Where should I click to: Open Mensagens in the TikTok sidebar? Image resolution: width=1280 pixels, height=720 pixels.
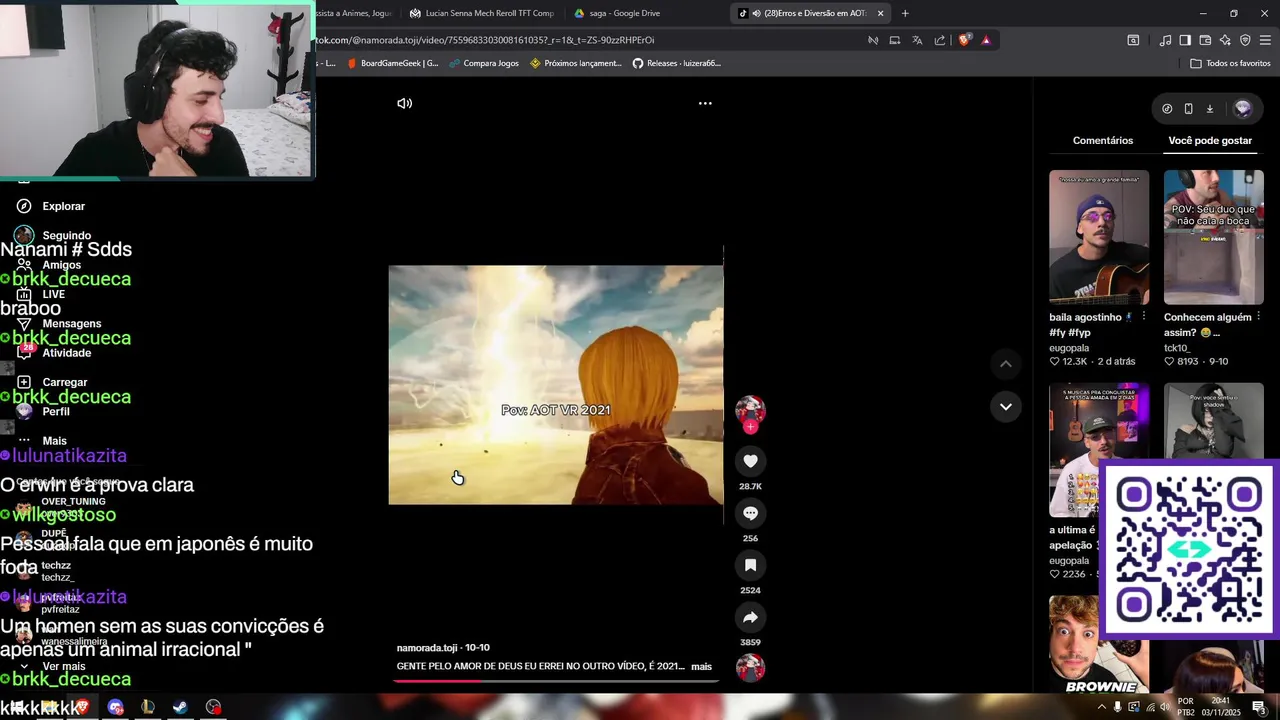(x=59, y=323)
